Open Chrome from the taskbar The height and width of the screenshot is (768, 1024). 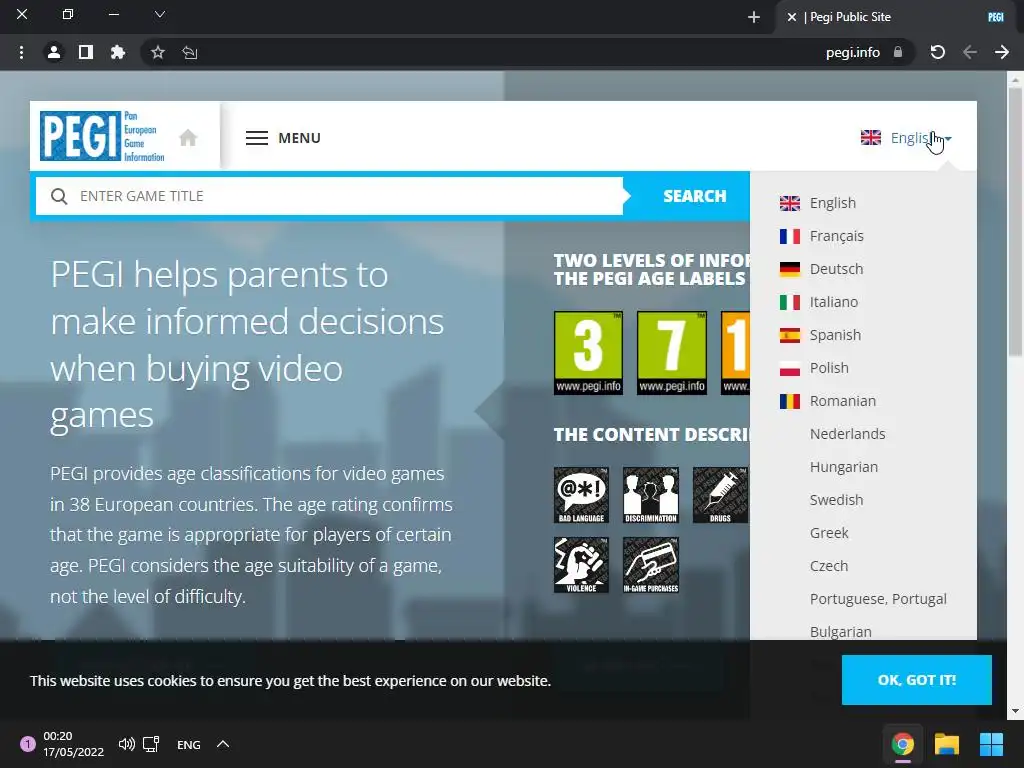[x=903, y=744]
